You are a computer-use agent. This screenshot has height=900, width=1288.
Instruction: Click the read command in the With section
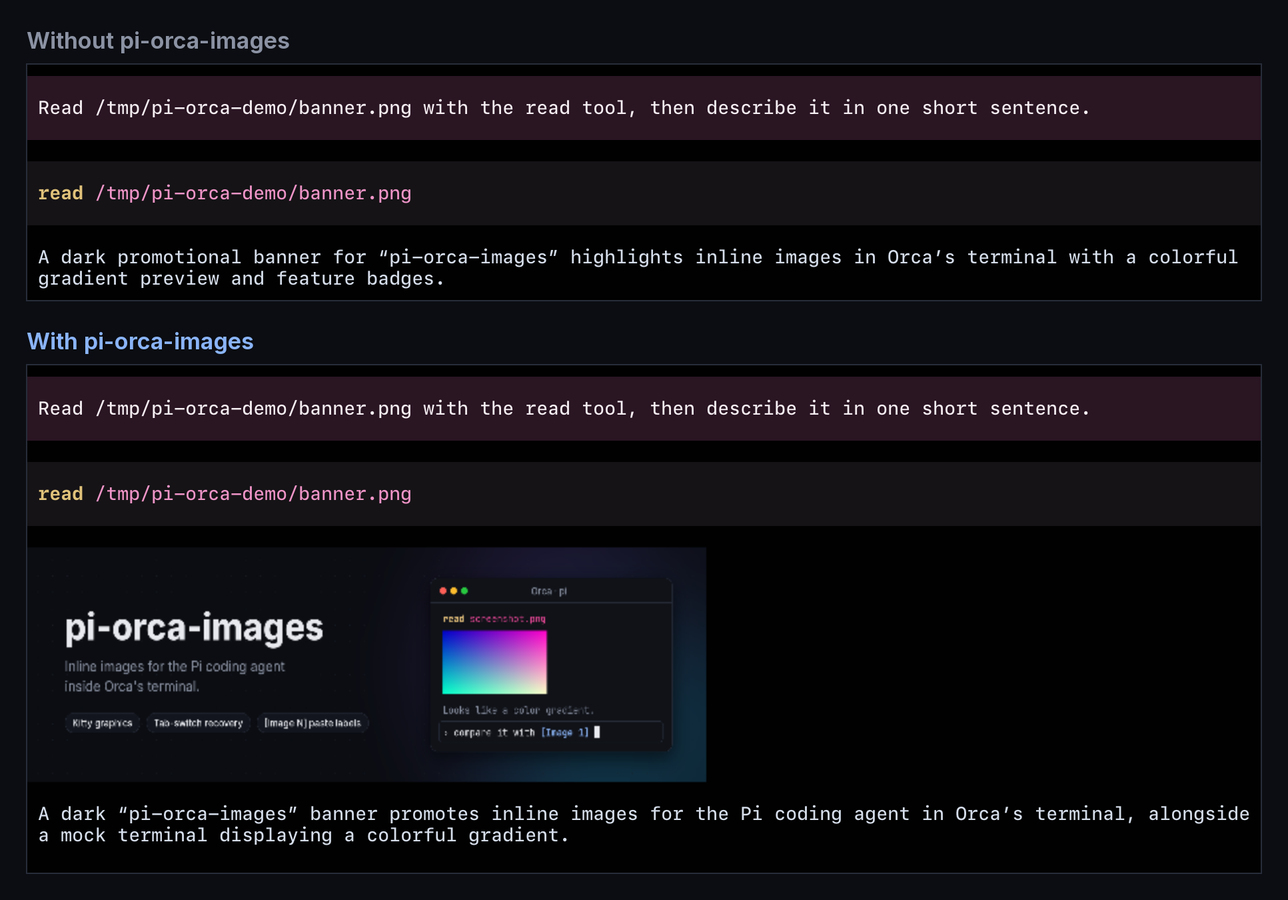click(643, 494)
